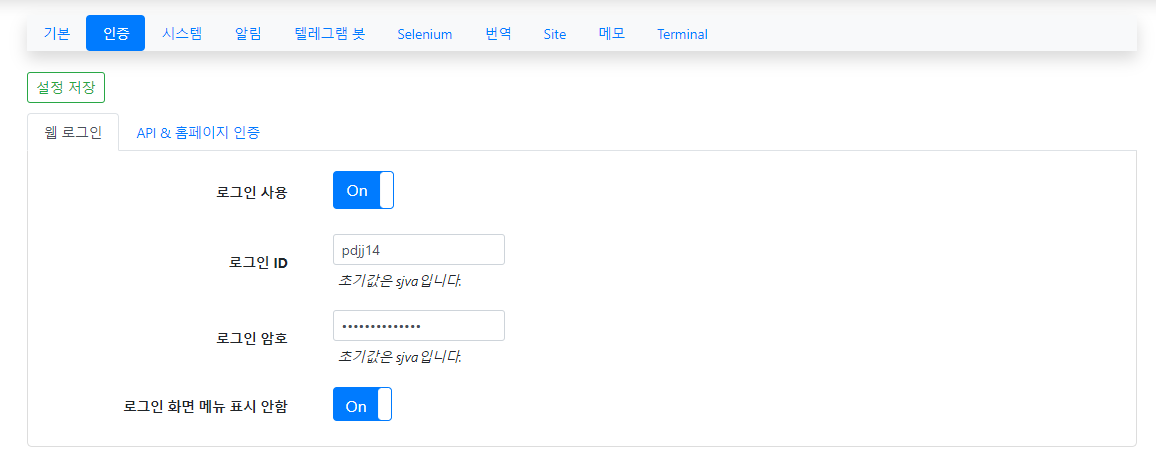The height and width of the screenshot is (465, 1156).
Task: Click the 설정 저장 button
Action: click(x=66, y=87)
